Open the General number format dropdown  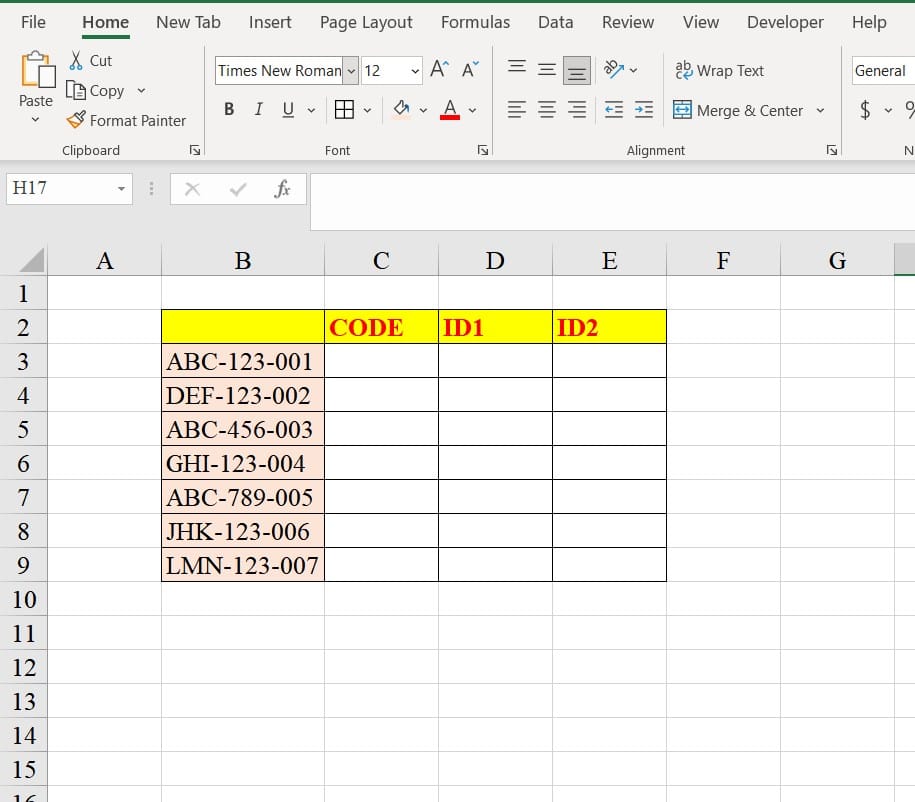[x=880, y=70]
